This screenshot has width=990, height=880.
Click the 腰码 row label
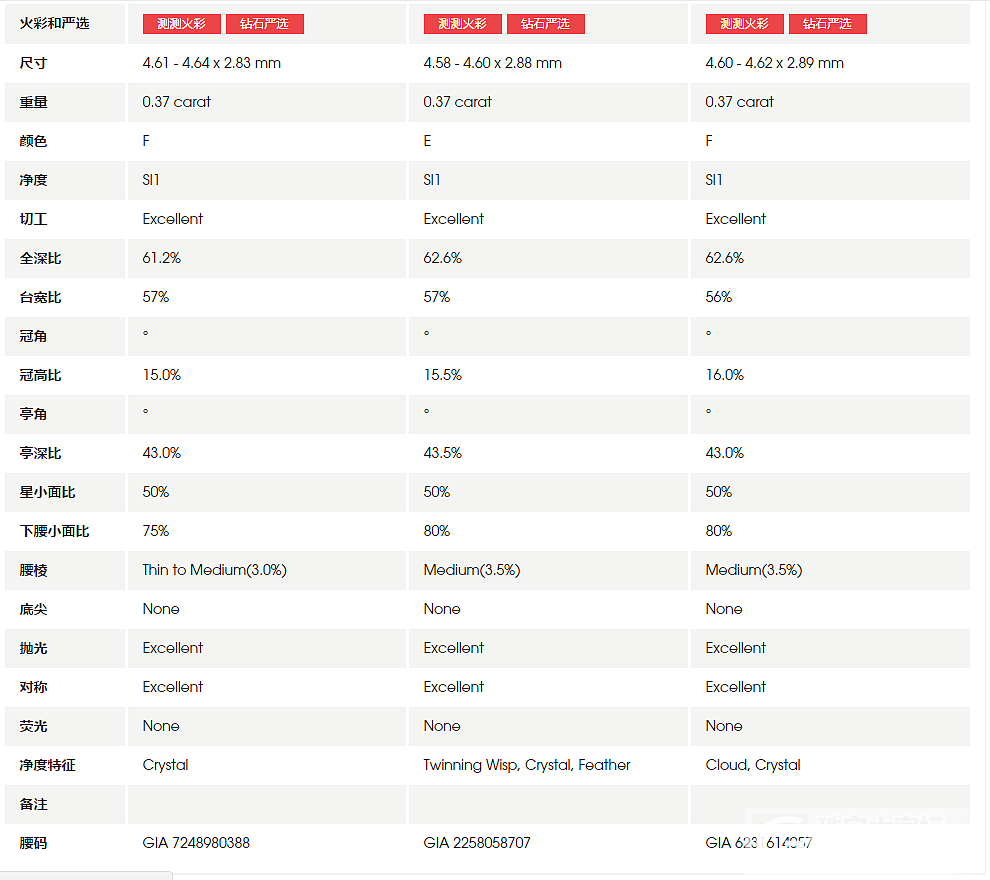33,843
